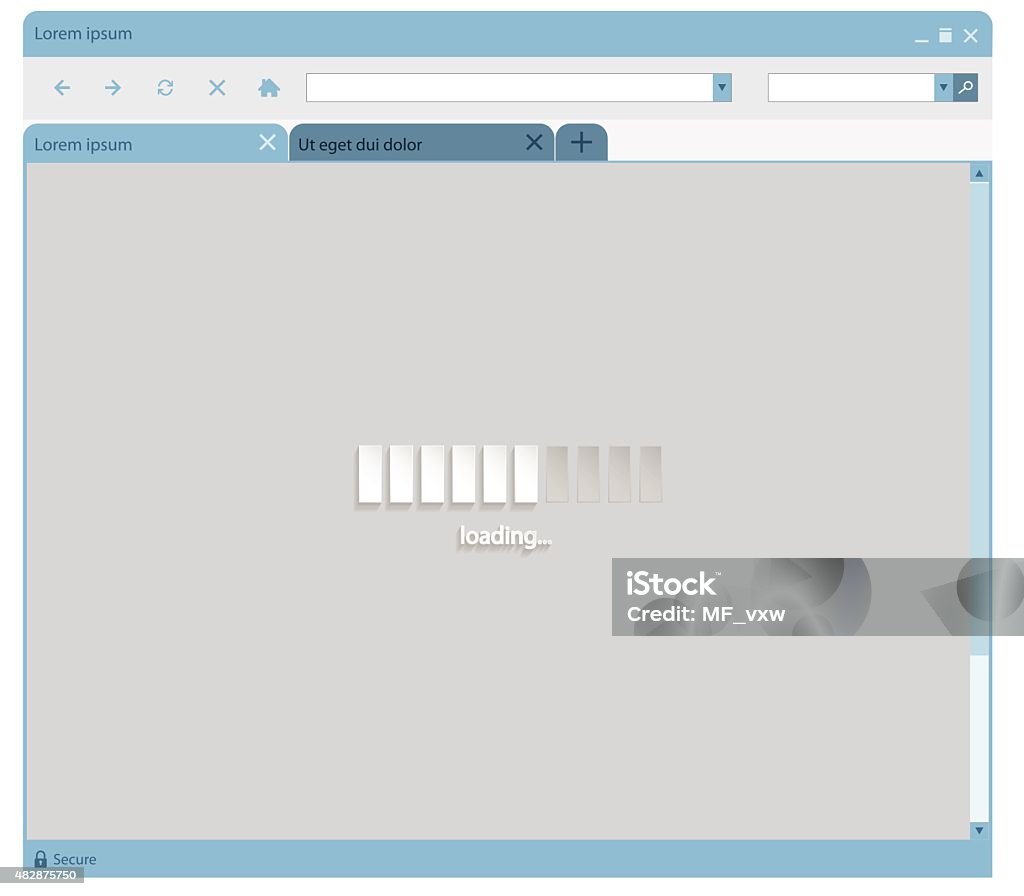Close the Lorem ipsum tab
The height and width of the screenshot is (896, 1024).
[267, 142]
